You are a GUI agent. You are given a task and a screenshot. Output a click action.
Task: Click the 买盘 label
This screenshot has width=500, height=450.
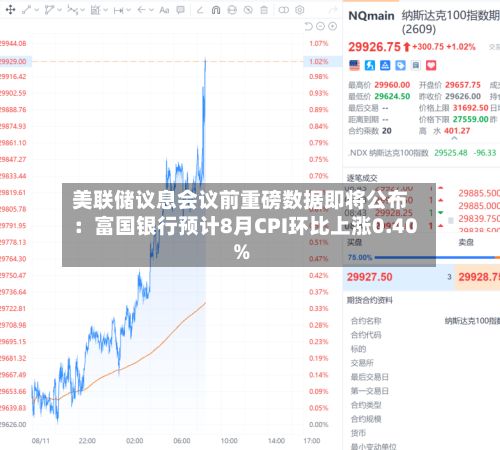[x=354, y=242]
